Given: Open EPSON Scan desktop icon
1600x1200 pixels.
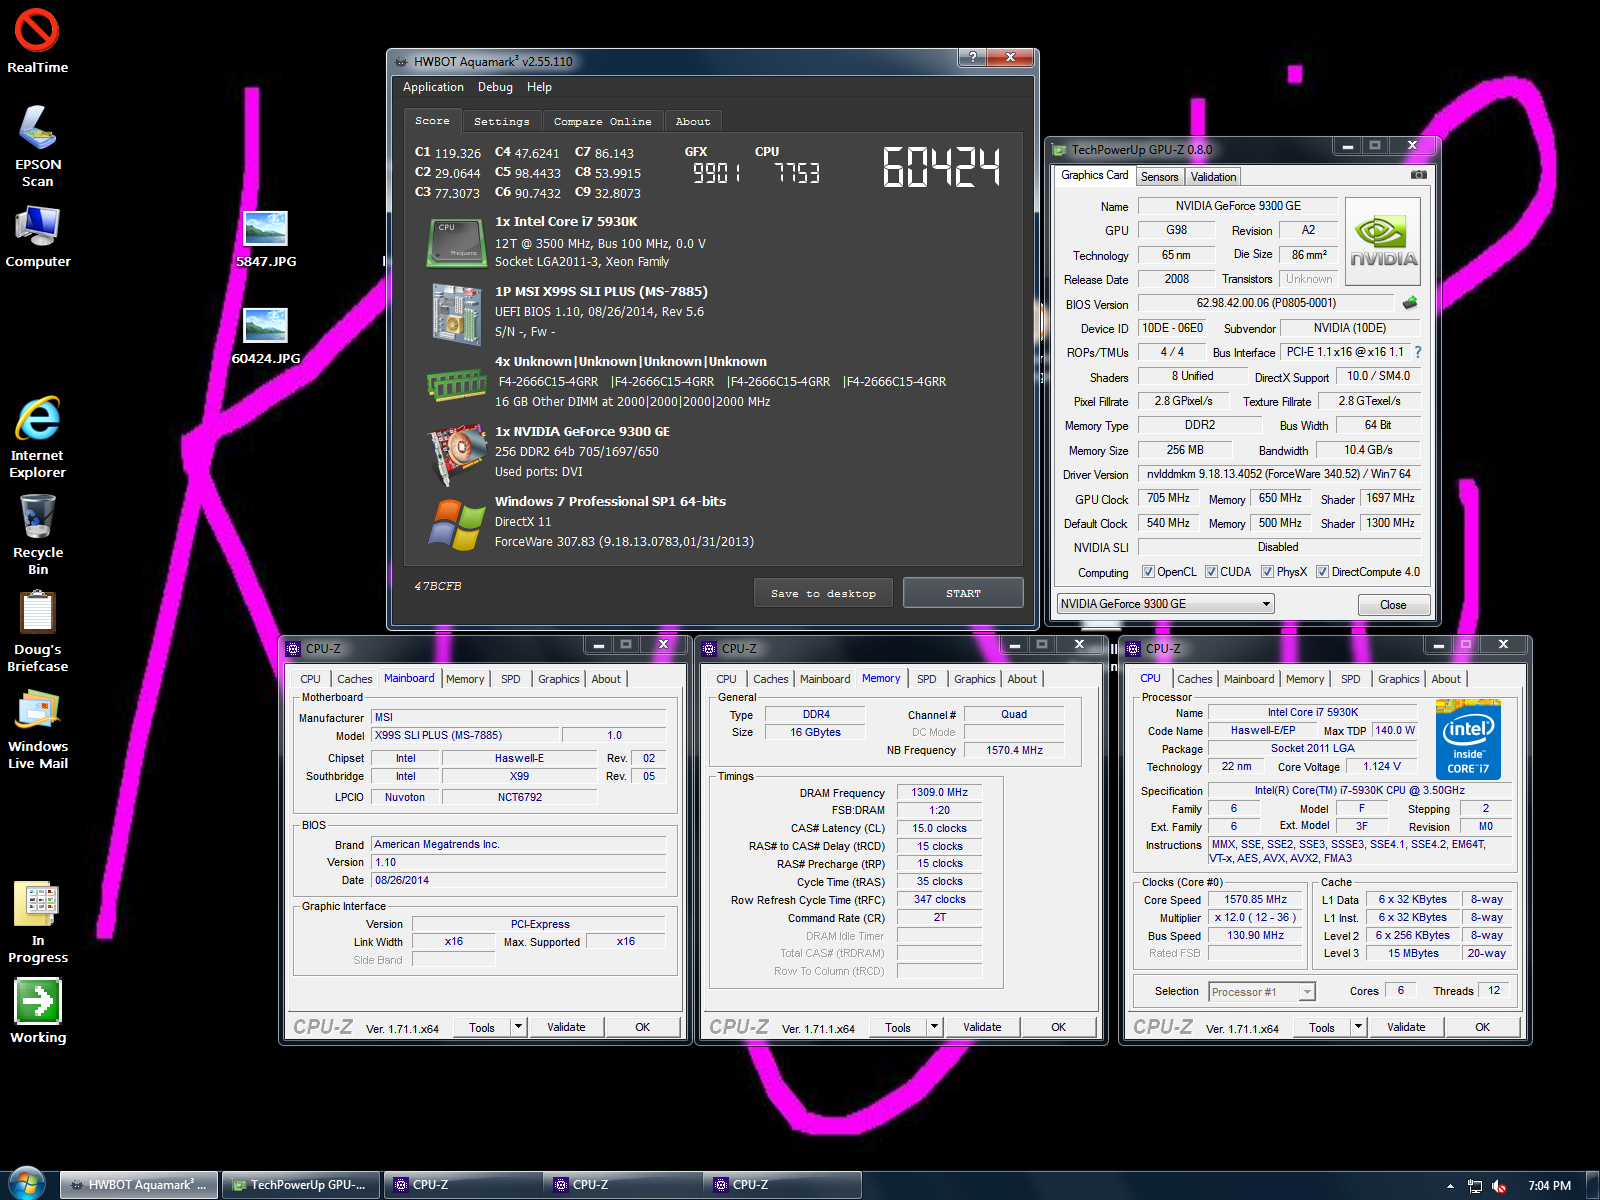Looking at the screenshot, I should [37, 146].
